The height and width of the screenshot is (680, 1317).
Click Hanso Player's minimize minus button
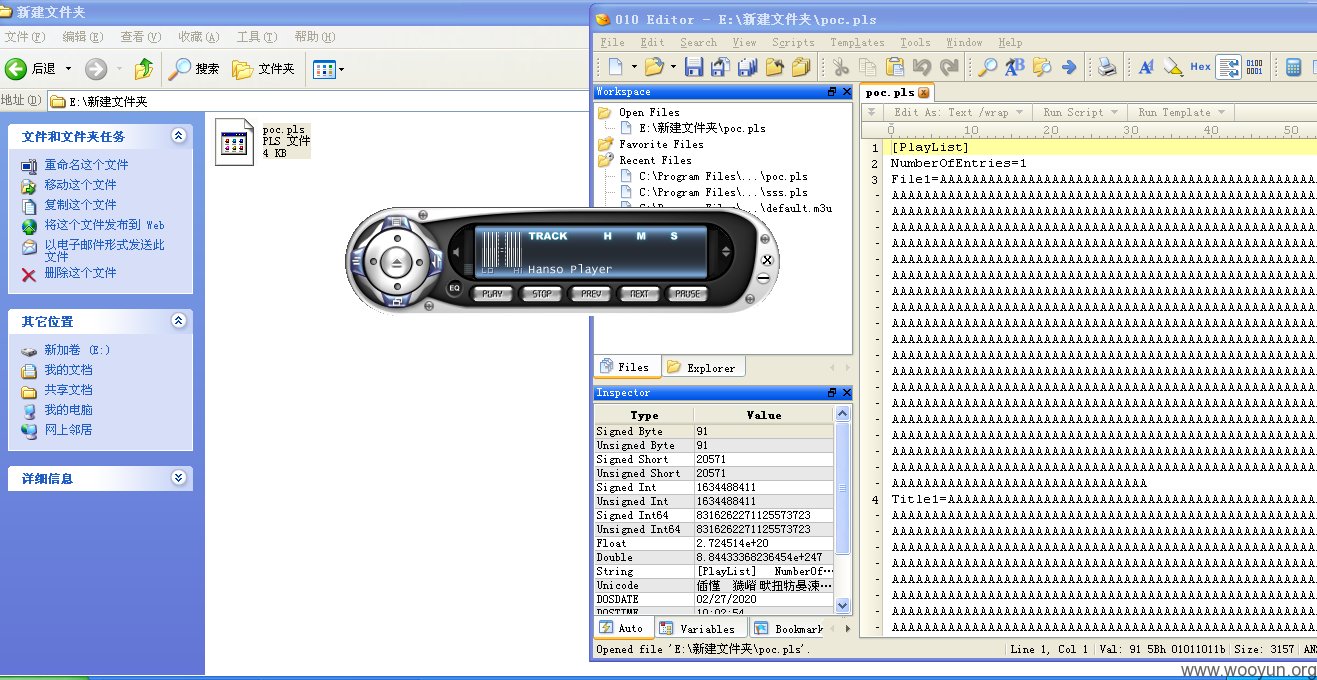click(764, 278)
